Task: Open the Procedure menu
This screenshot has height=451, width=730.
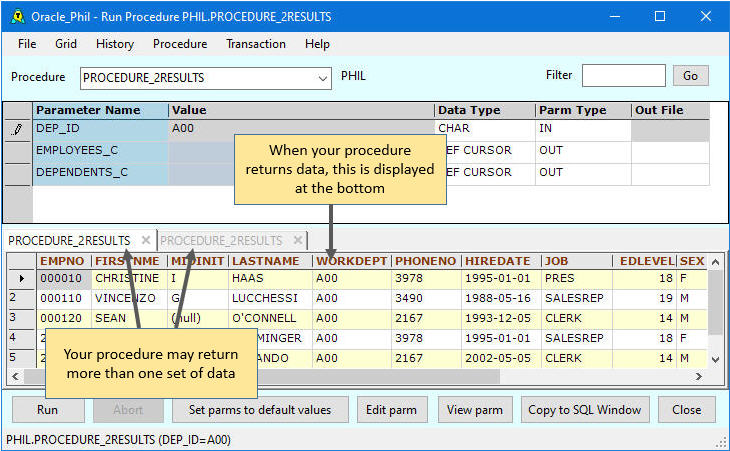Action: pos(180,44)
